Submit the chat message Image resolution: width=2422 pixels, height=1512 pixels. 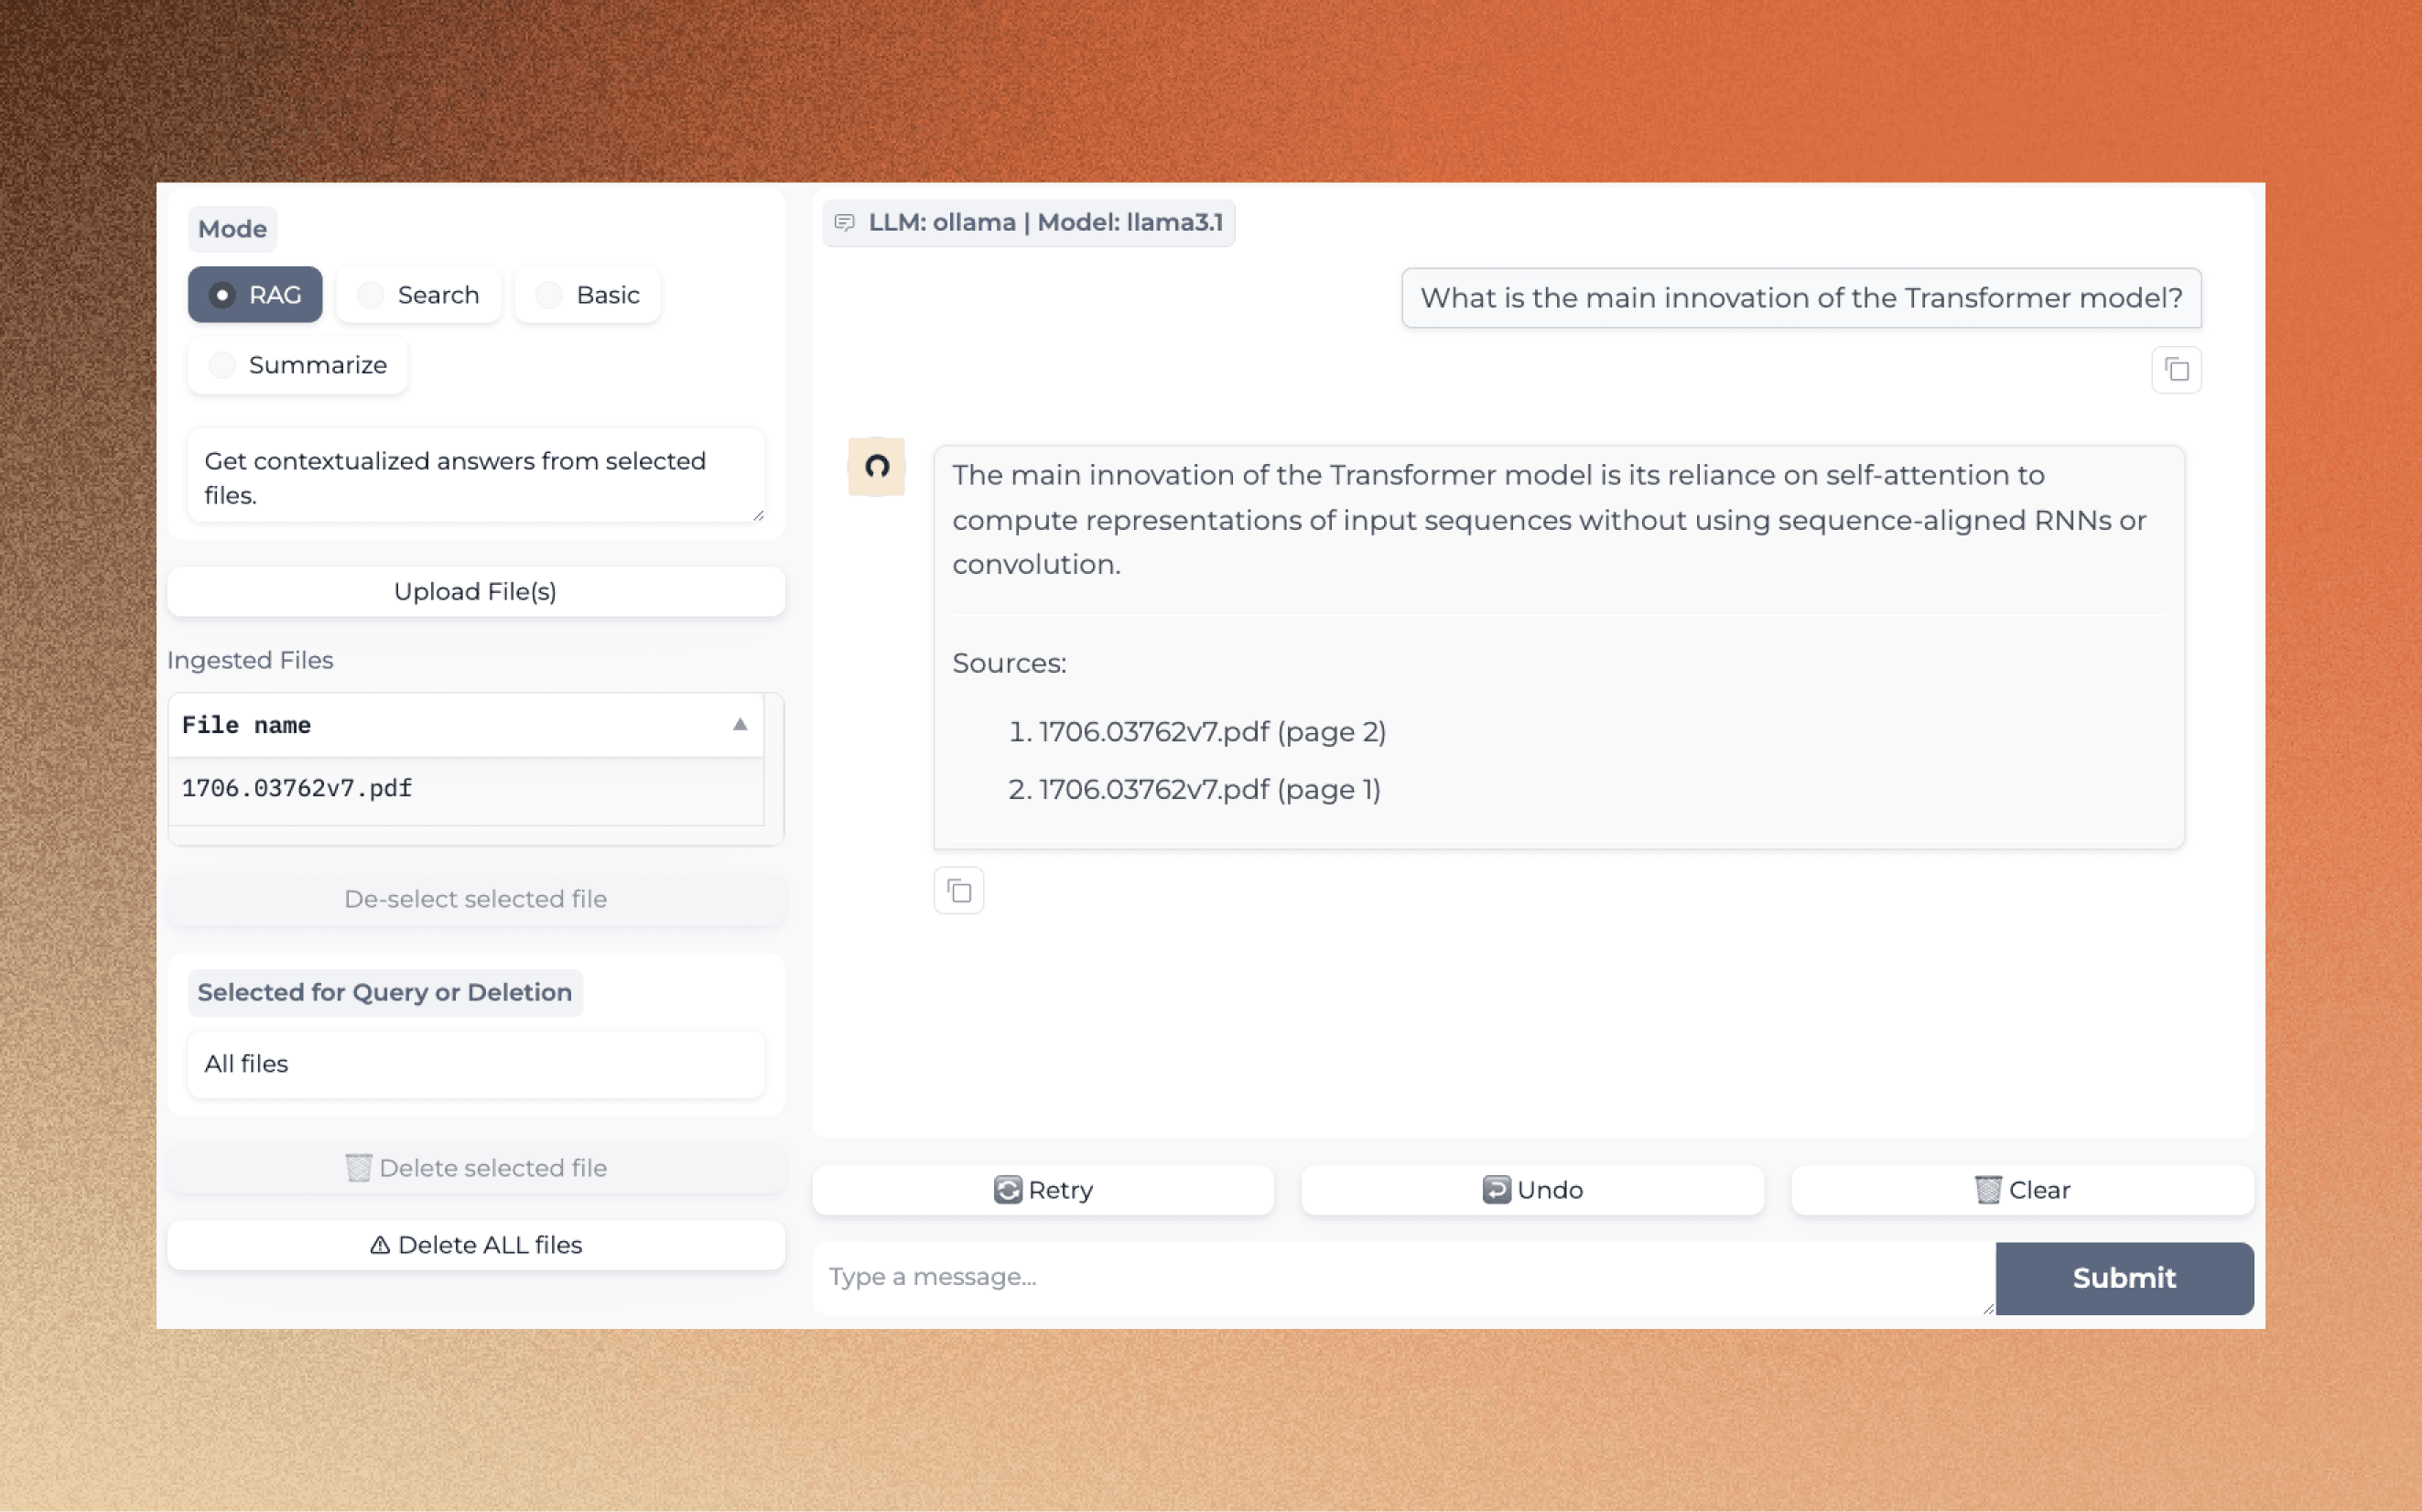pos(2123,1277)
